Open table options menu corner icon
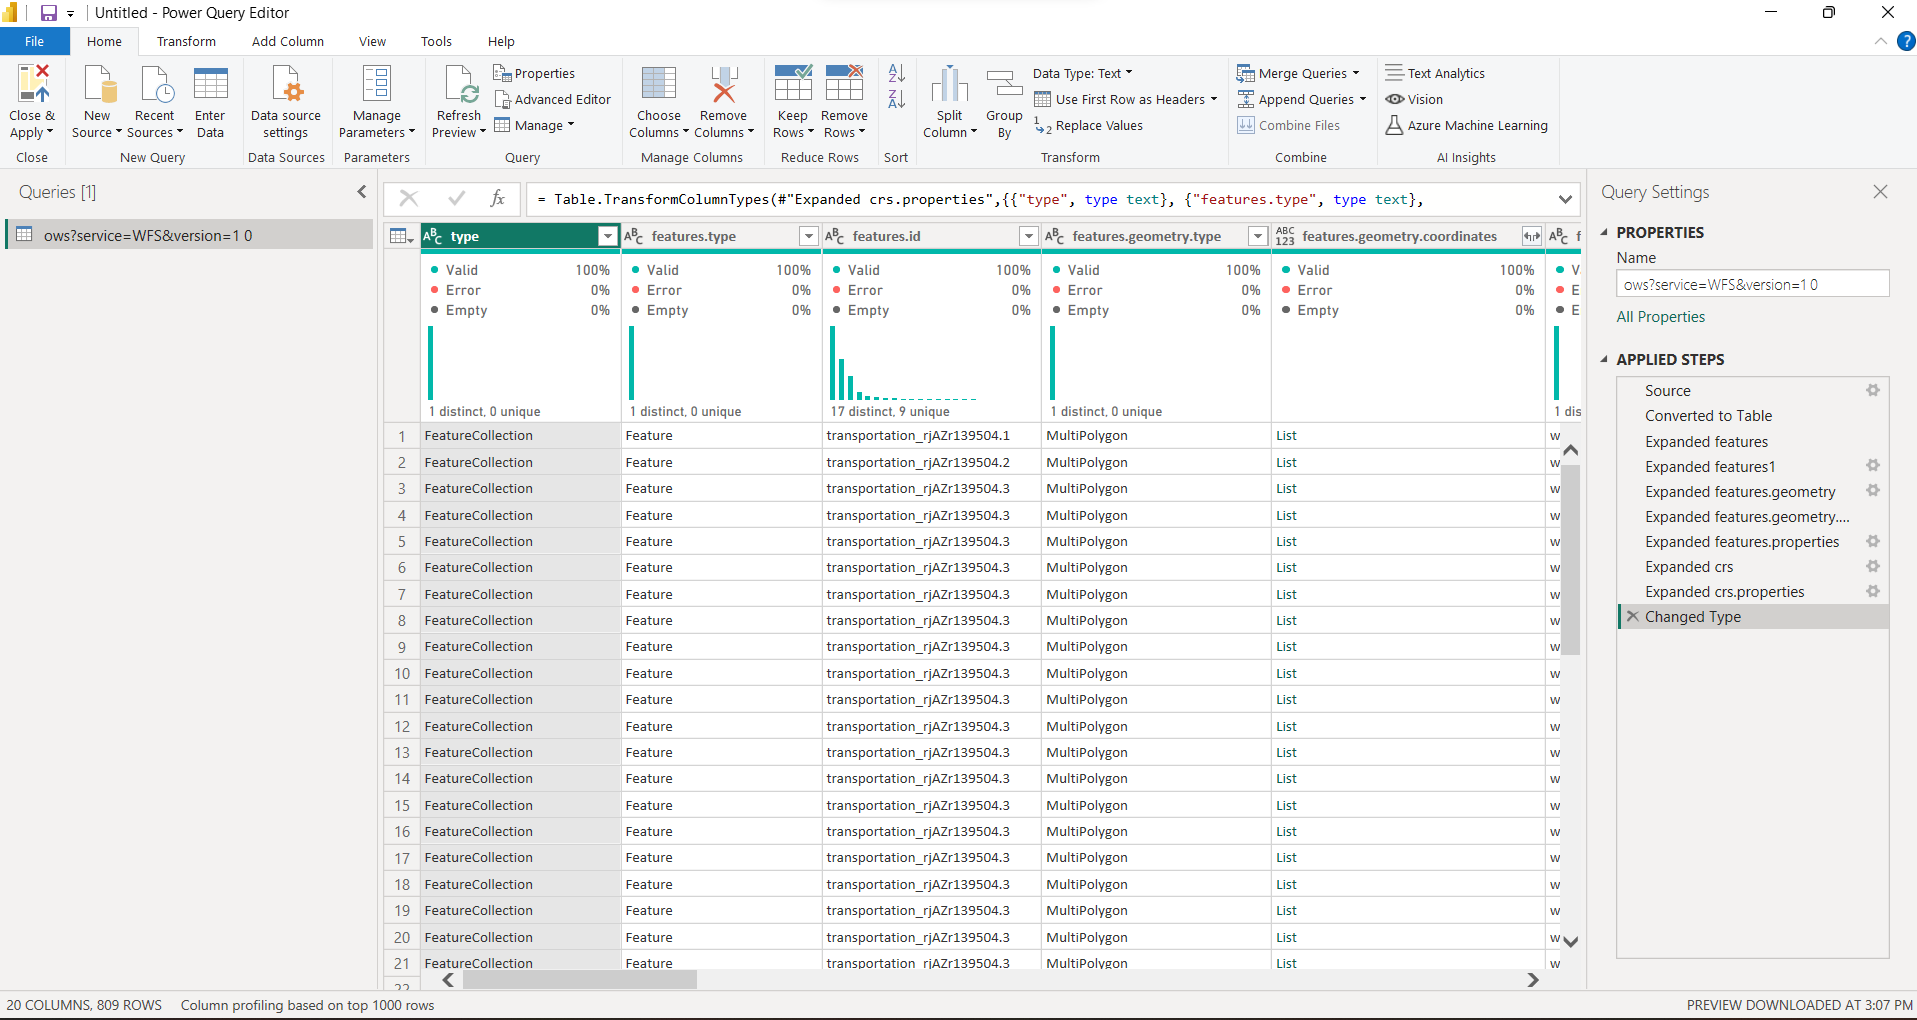 pos(402,236)
